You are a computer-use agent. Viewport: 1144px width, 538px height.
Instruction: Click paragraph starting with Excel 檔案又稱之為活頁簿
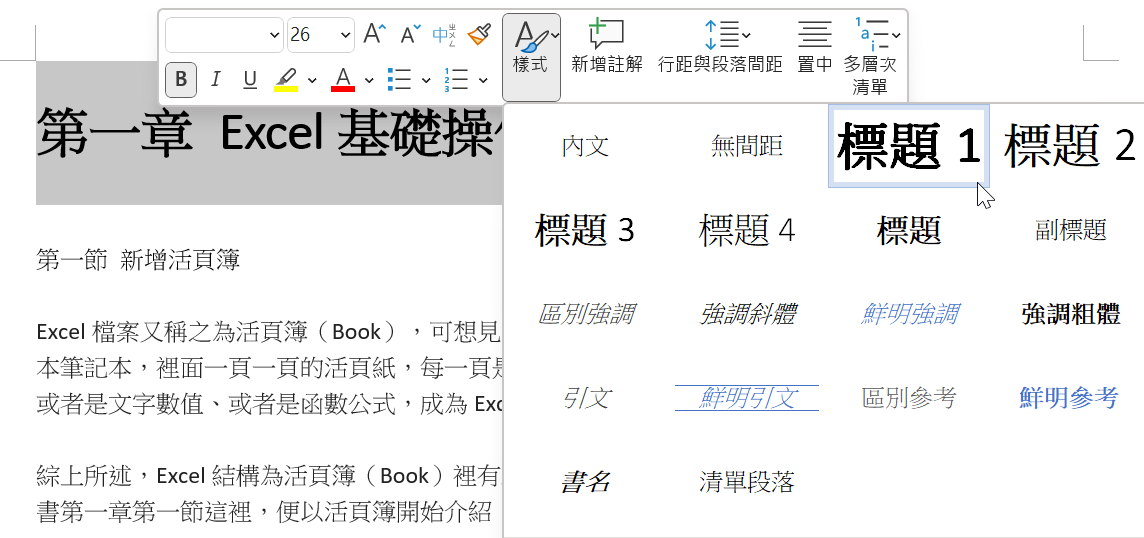point(268,332)
